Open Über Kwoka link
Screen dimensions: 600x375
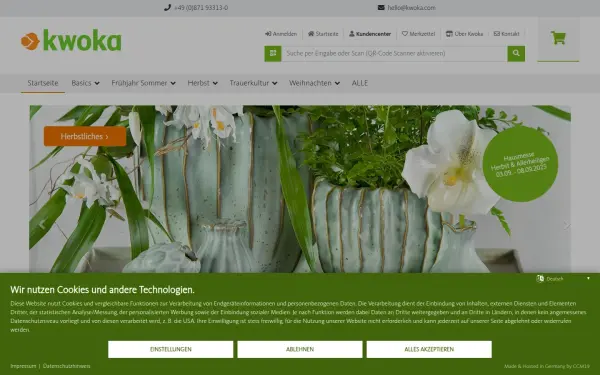click(x=465, y=34)
